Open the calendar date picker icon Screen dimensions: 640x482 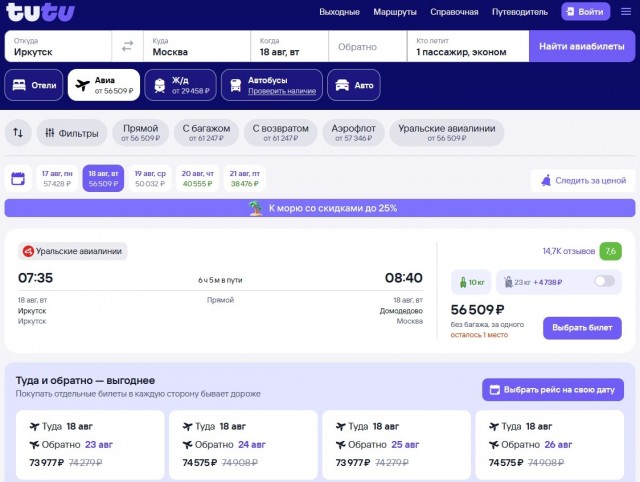18,179
